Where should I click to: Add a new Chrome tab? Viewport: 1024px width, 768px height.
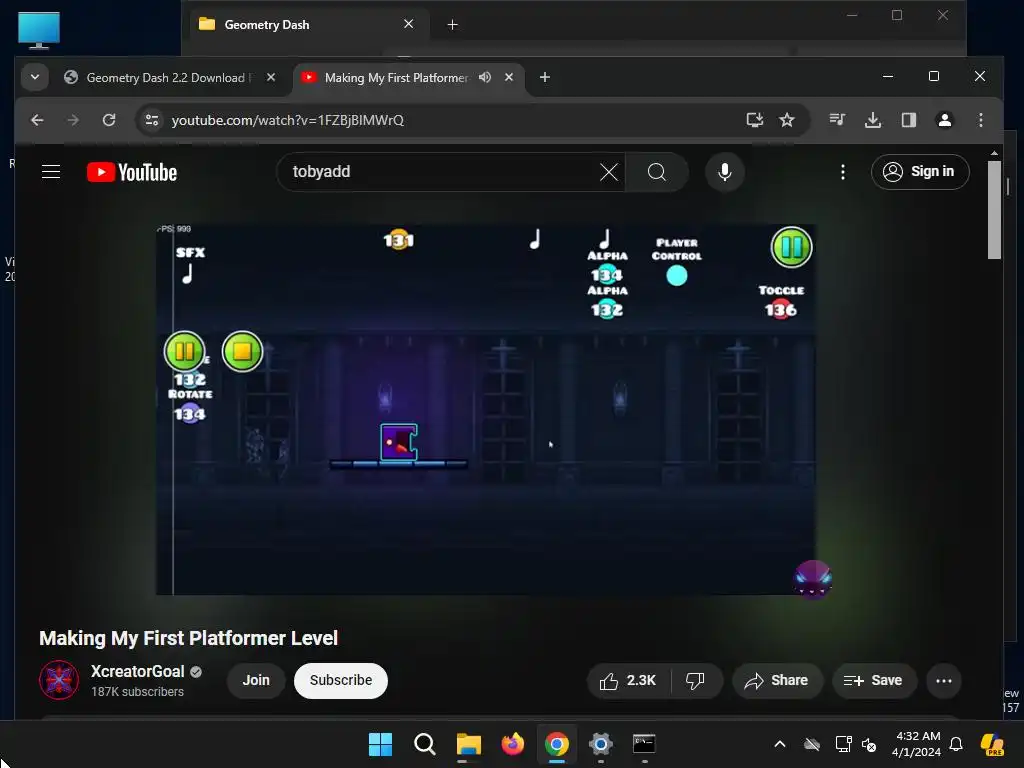tap(545, 77)
